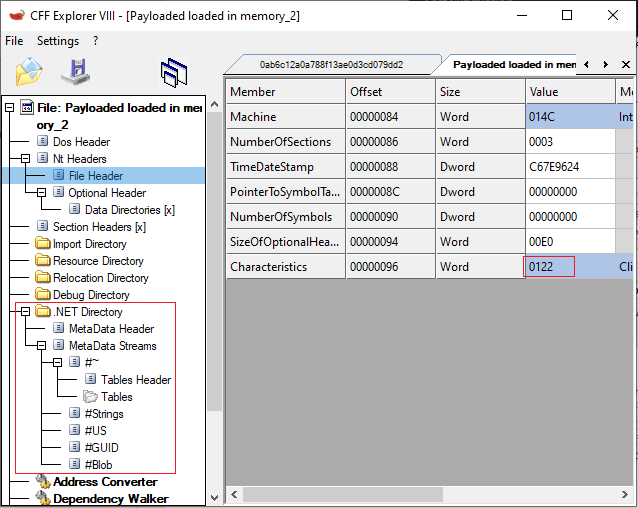This screenshot has width=638, height=508.
Task: Open the File menu
Action: tap(14, 41)
